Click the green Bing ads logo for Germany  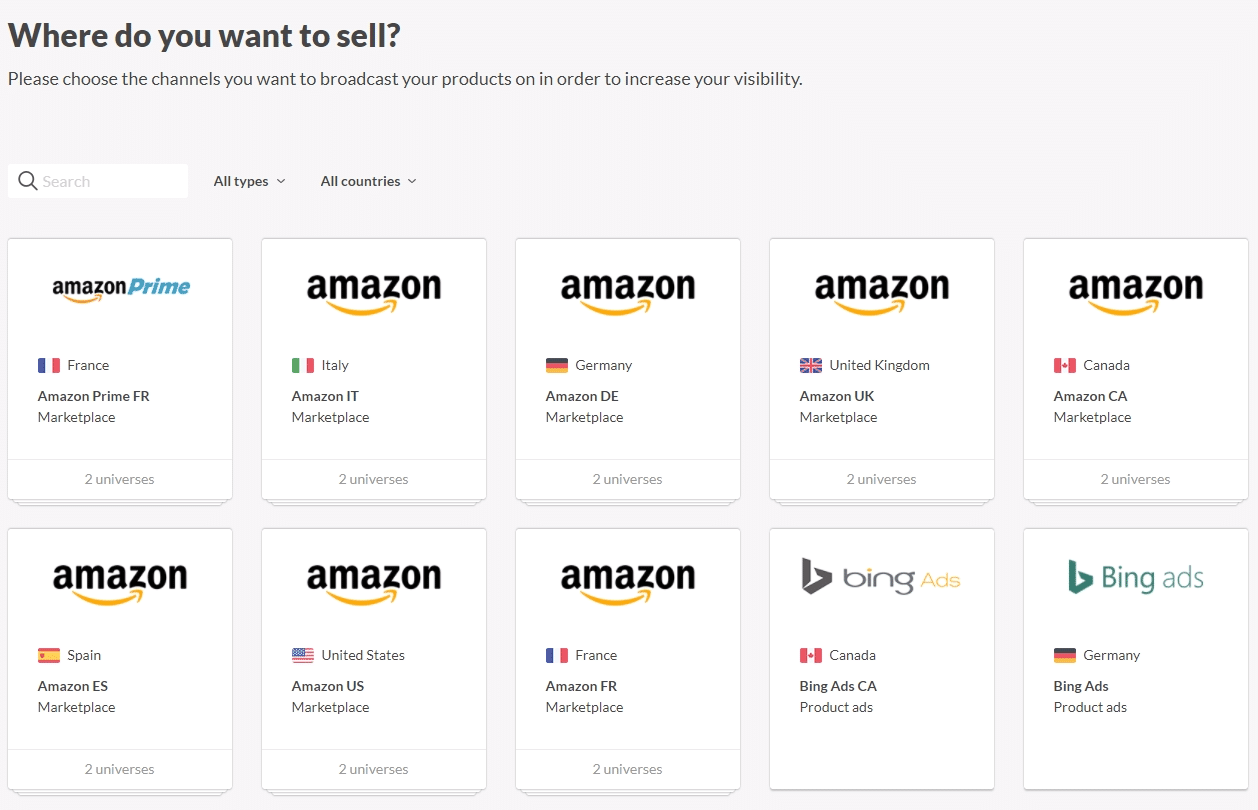point(1135,577)
